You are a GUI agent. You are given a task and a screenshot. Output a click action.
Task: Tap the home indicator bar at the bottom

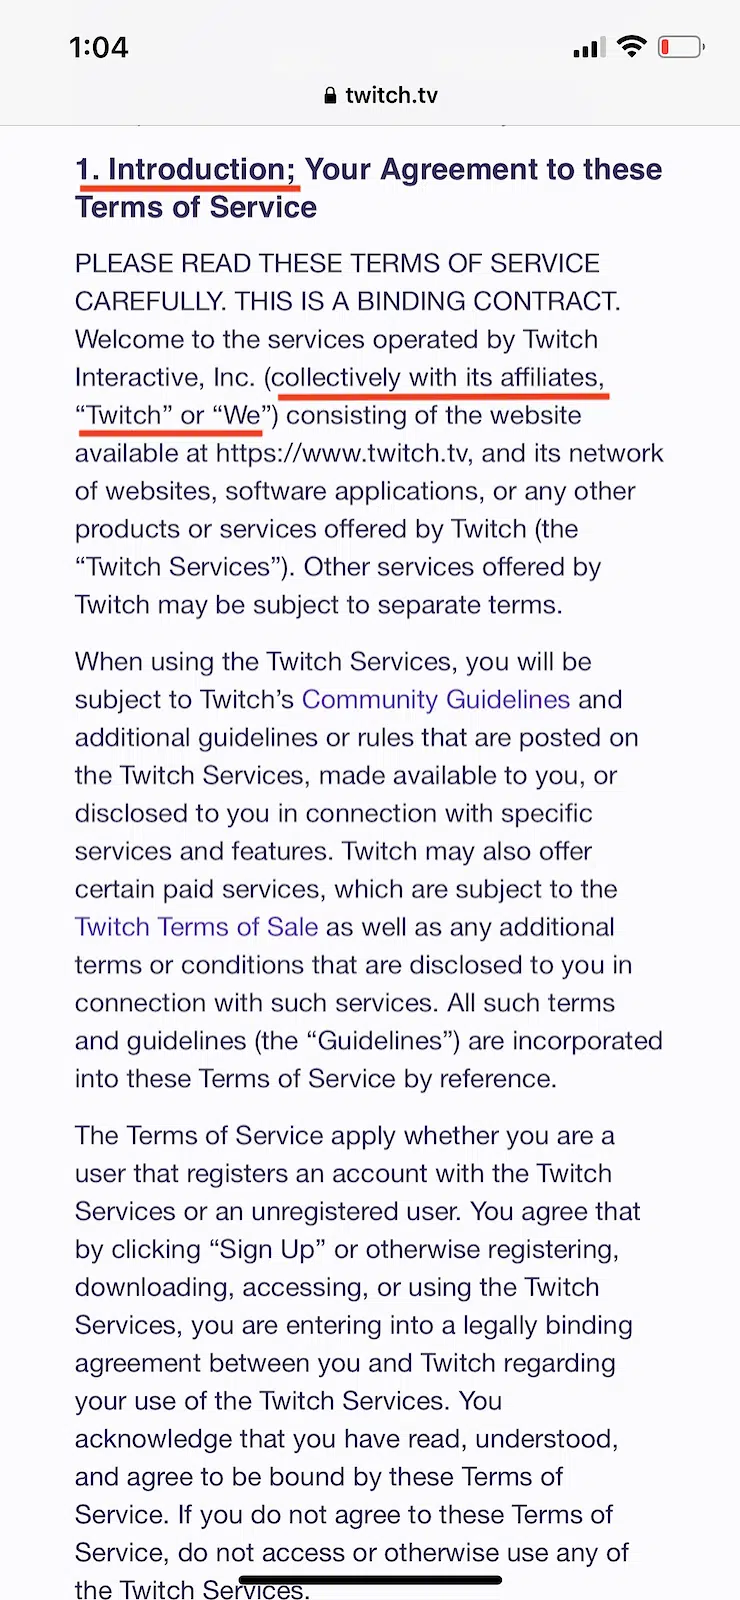point(370,1580)
